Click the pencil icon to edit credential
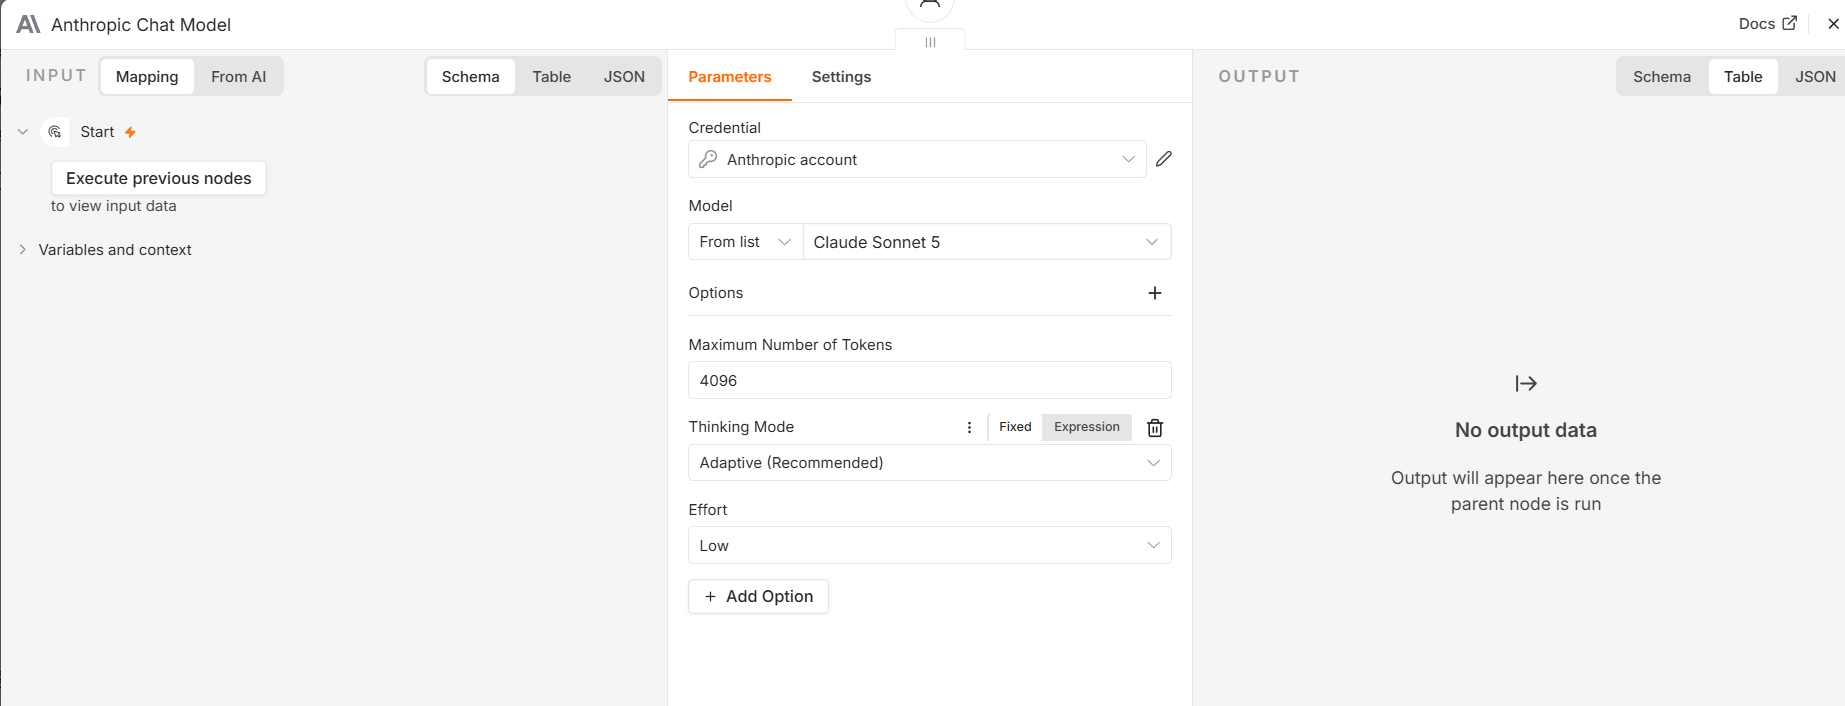 tap(1164, 159)
